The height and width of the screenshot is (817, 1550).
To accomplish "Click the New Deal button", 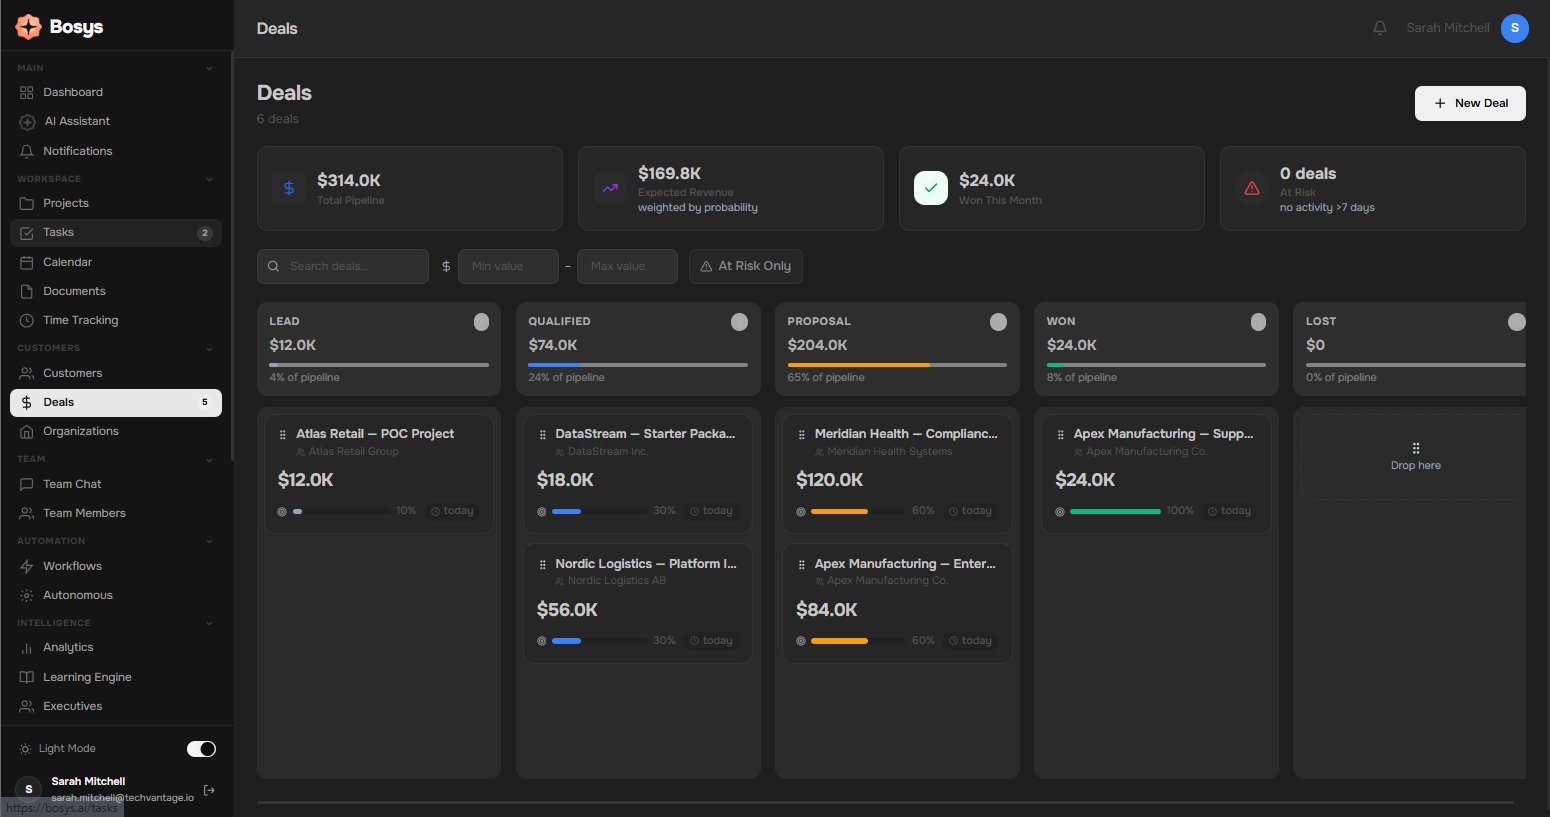I will point(1469,103).
